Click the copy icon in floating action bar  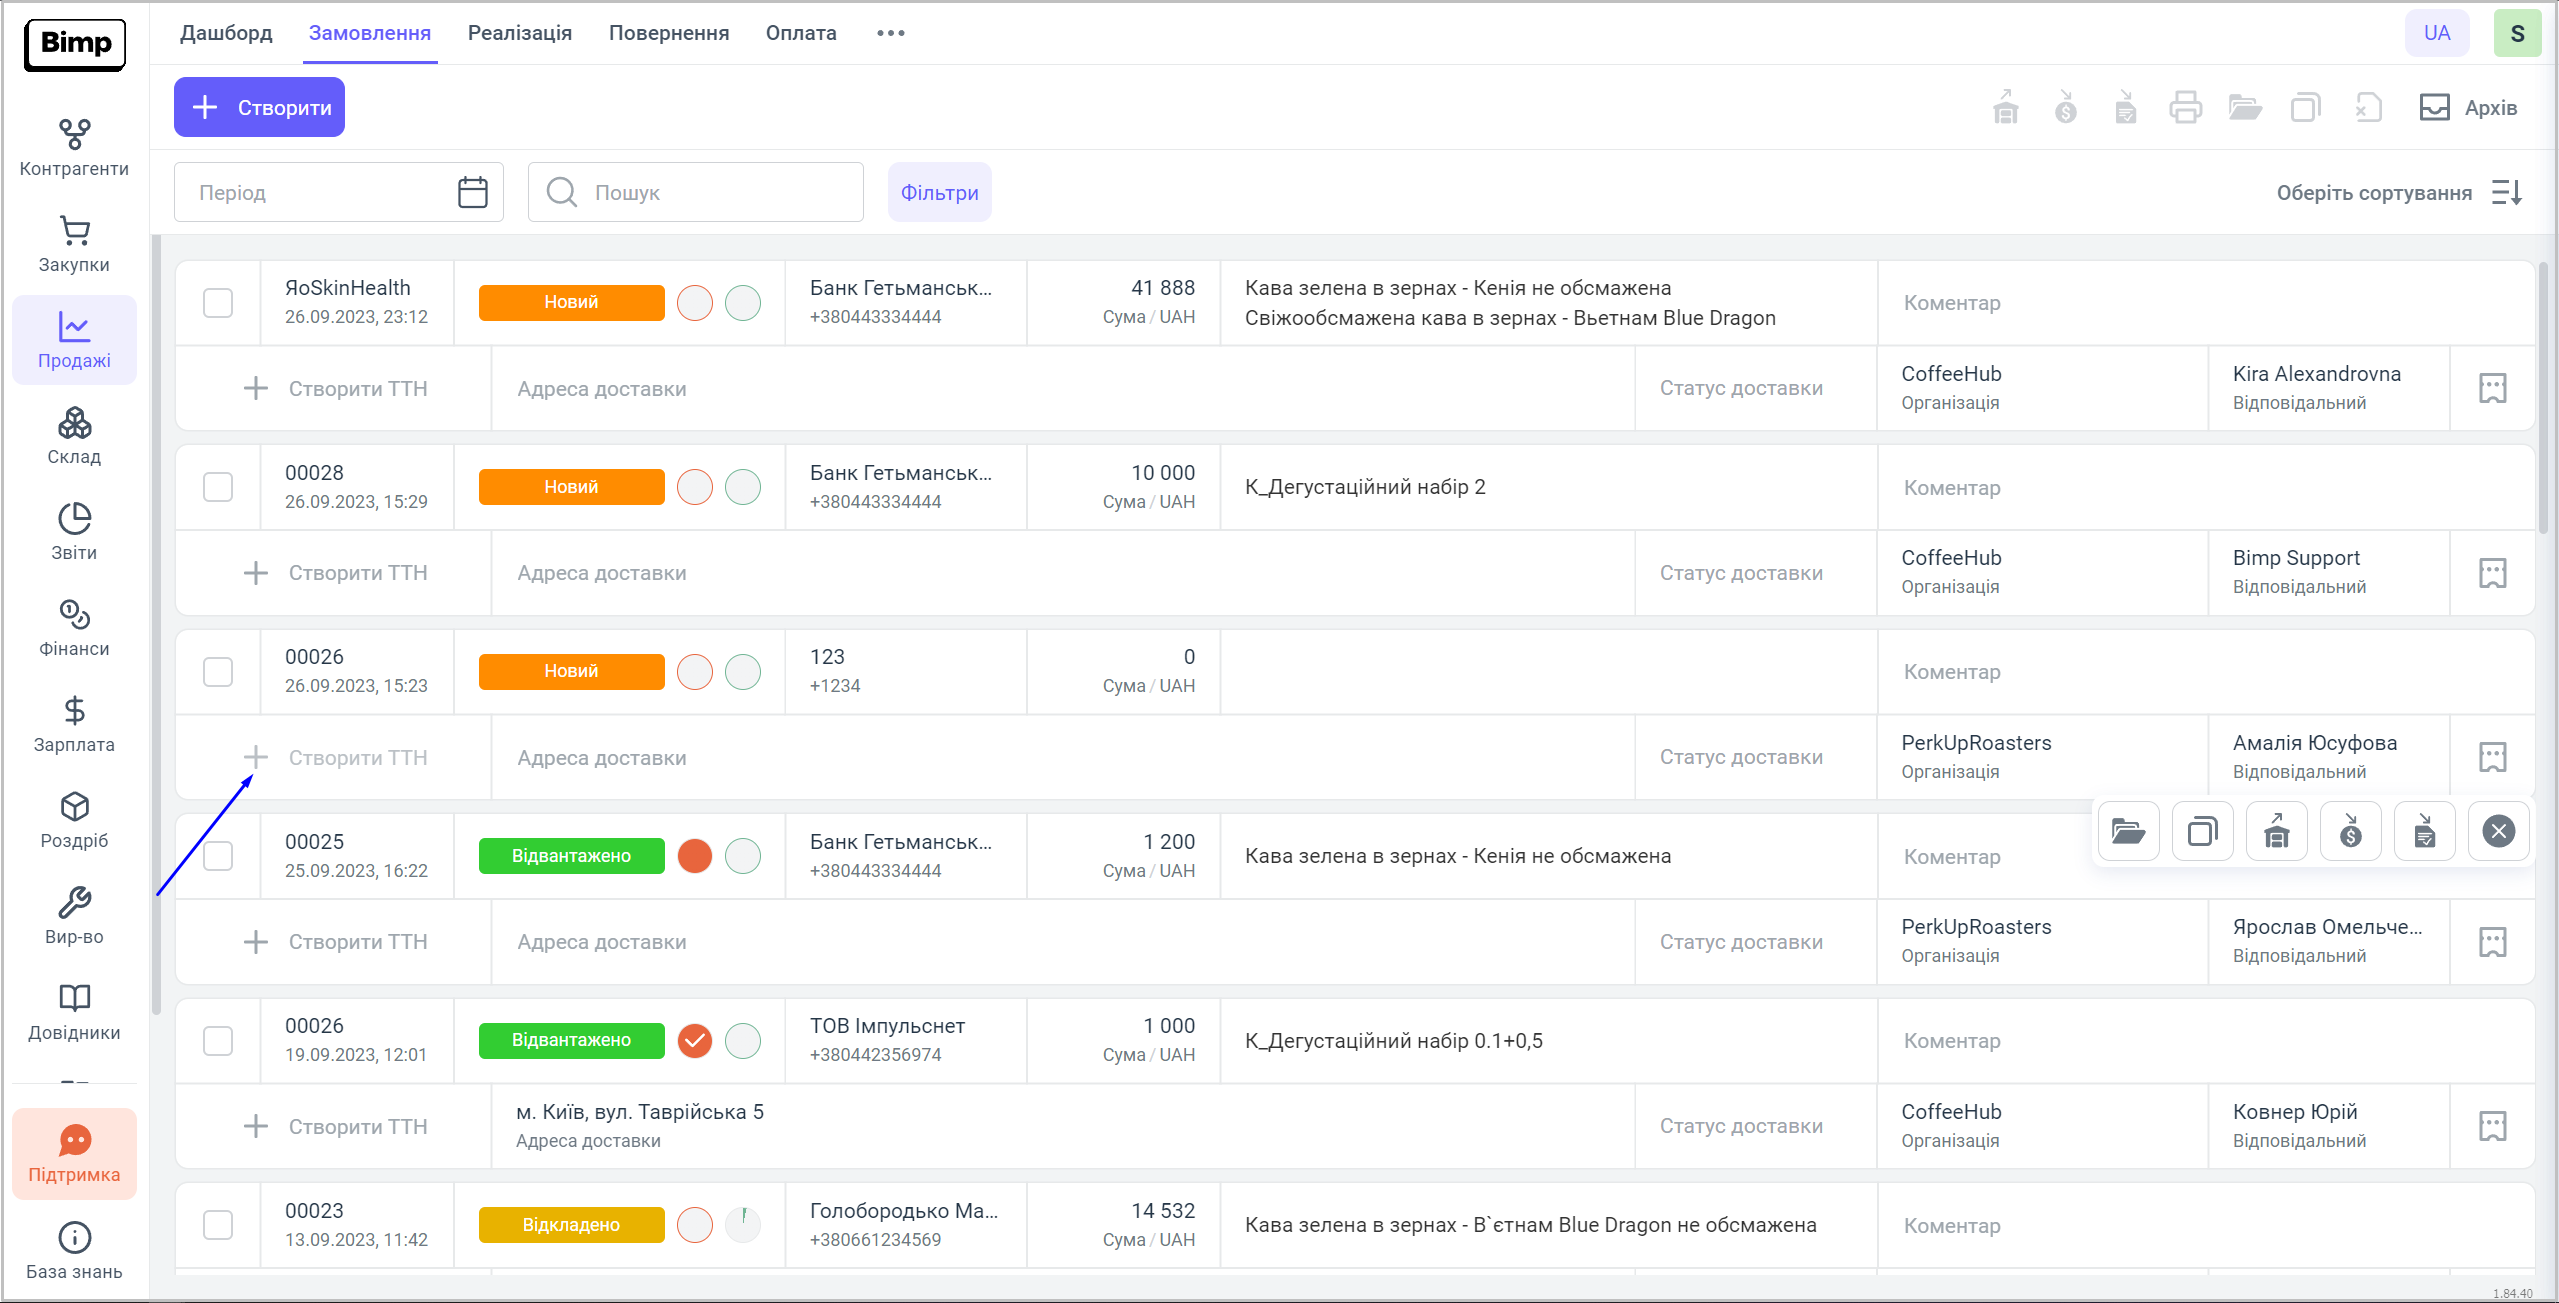pyautogui.click(x=2202, y=831)
